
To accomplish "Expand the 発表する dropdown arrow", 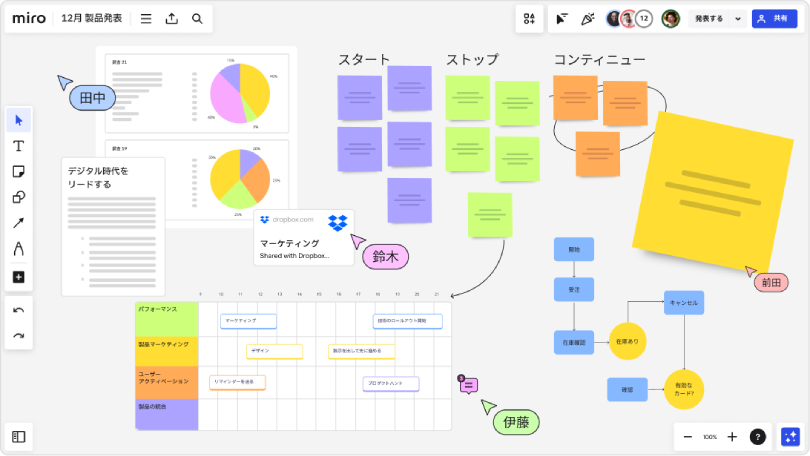I will click(738, 19).
